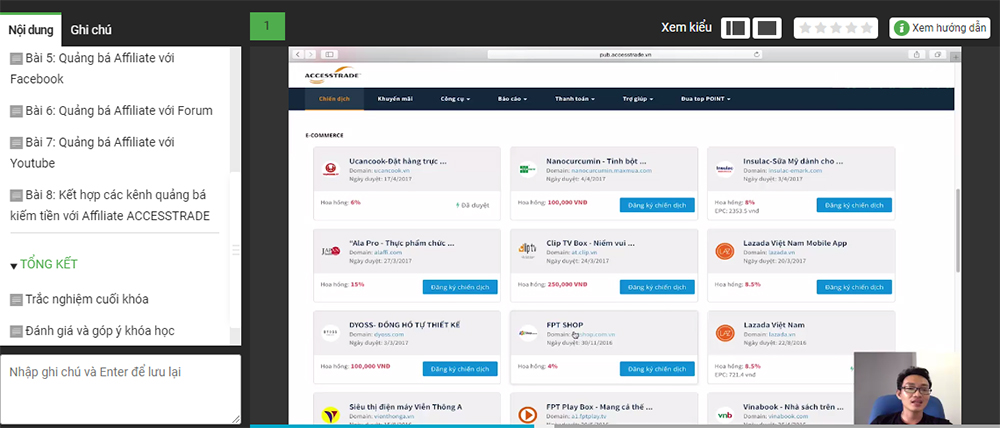Click the browser forward arrow in video
The image size is (1000, 428).
(x=310, y=55)
